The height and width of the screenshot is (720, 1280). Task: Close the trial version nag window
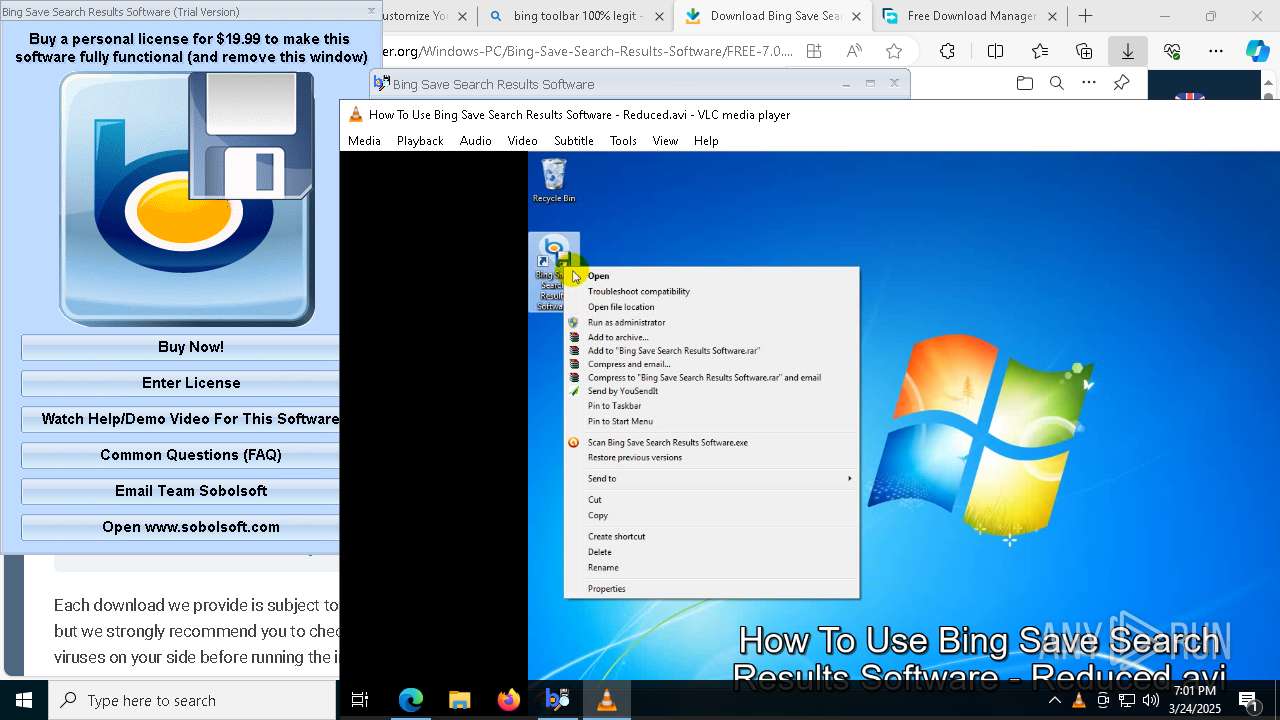coord(371,11)
